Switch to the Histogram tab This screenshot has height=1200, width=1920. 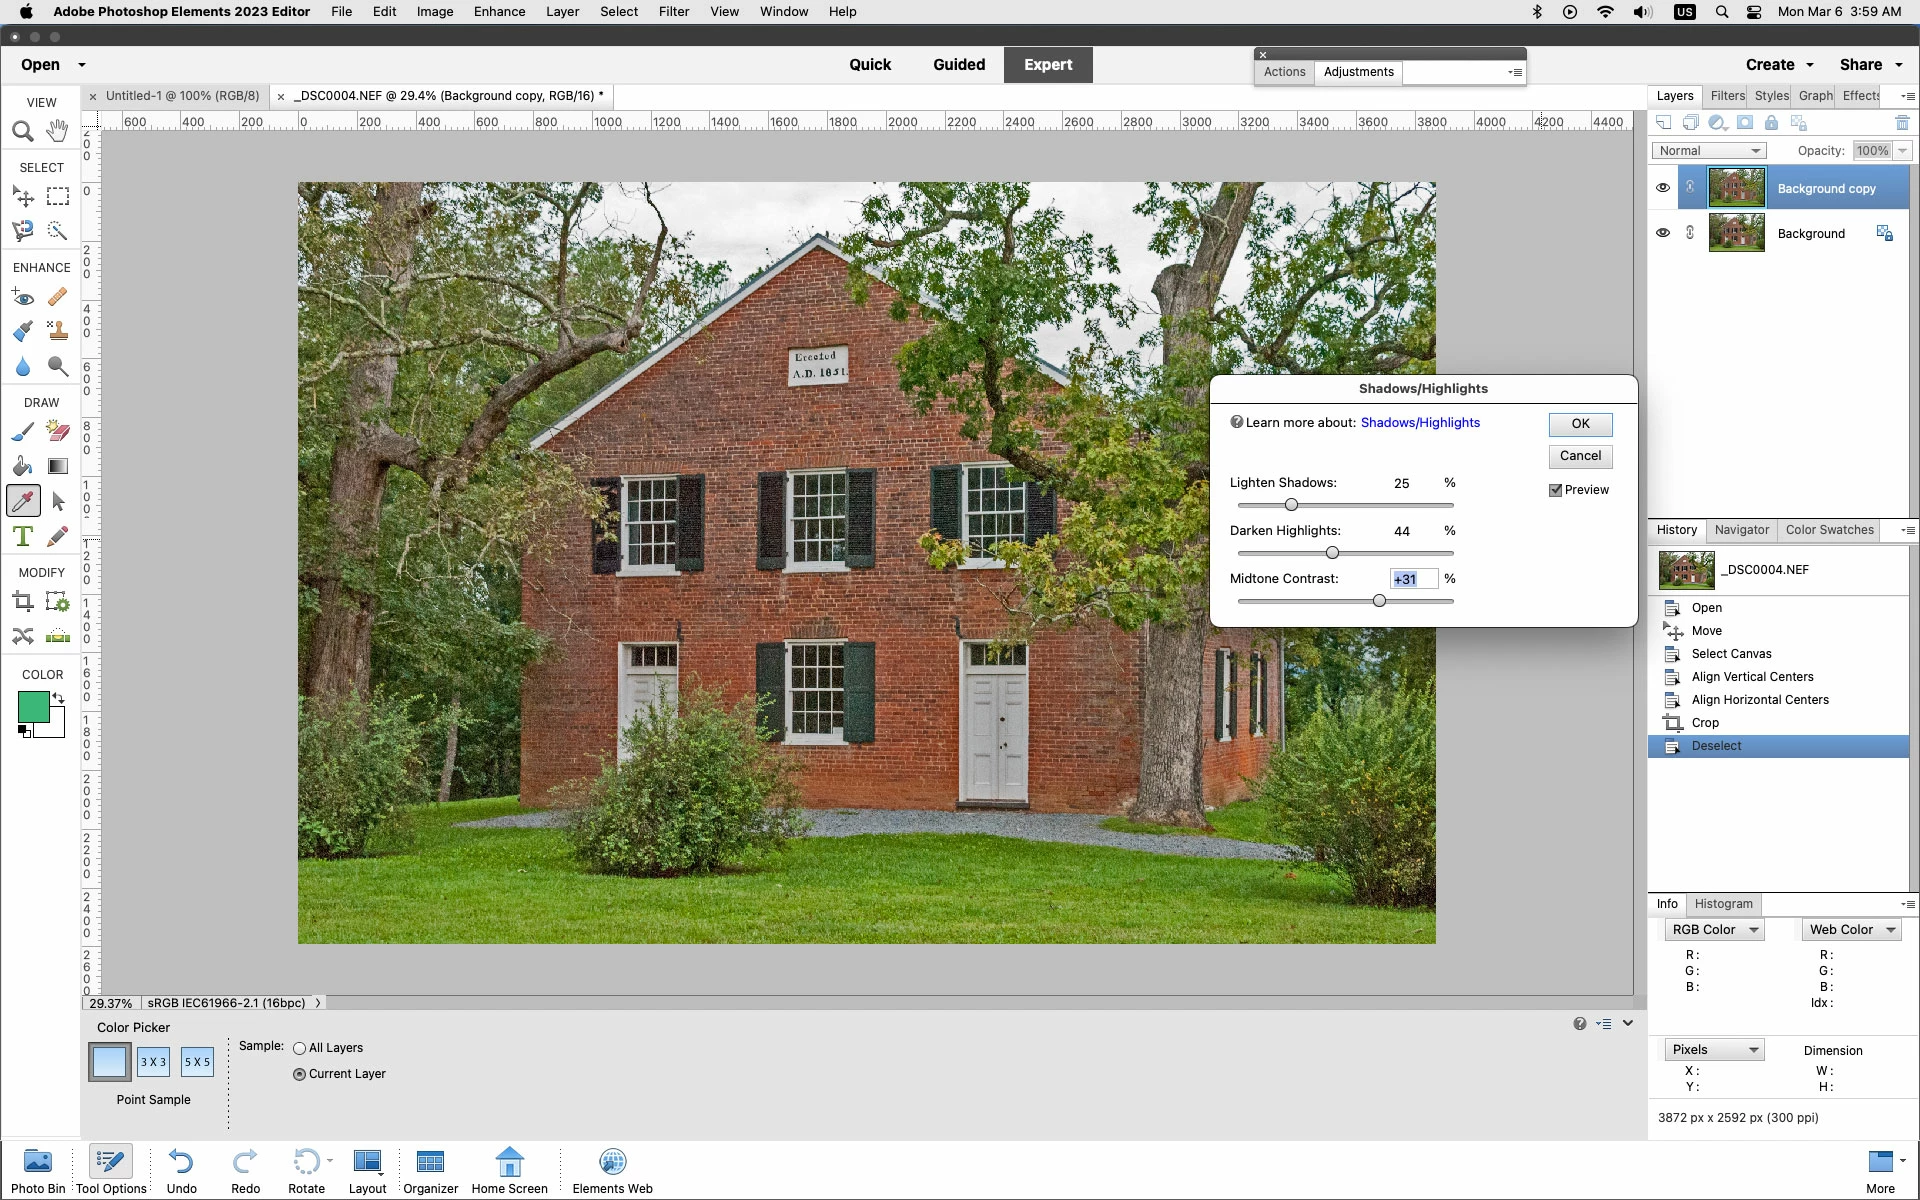pos(1723,904)
